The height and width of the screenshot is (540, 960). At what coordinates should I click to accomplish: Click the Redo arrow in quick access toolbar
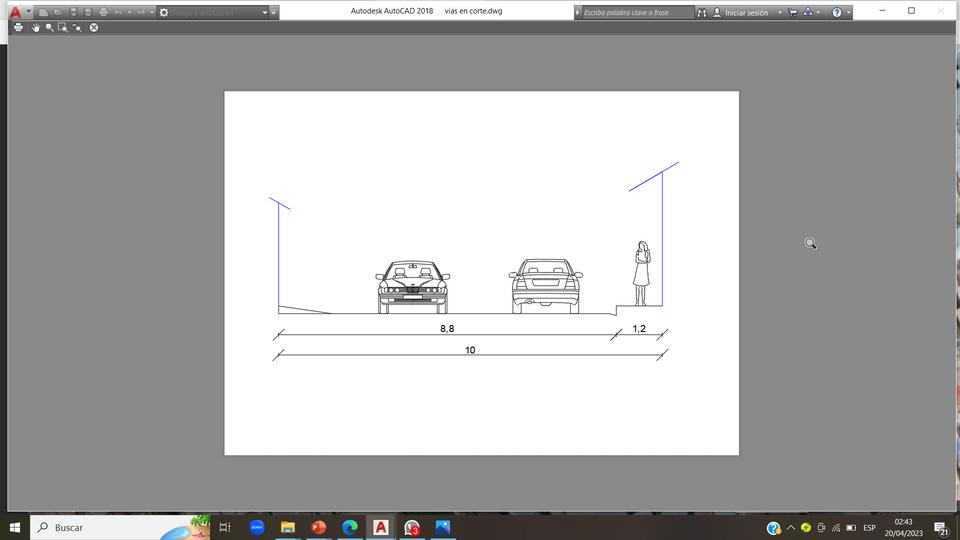141,12
